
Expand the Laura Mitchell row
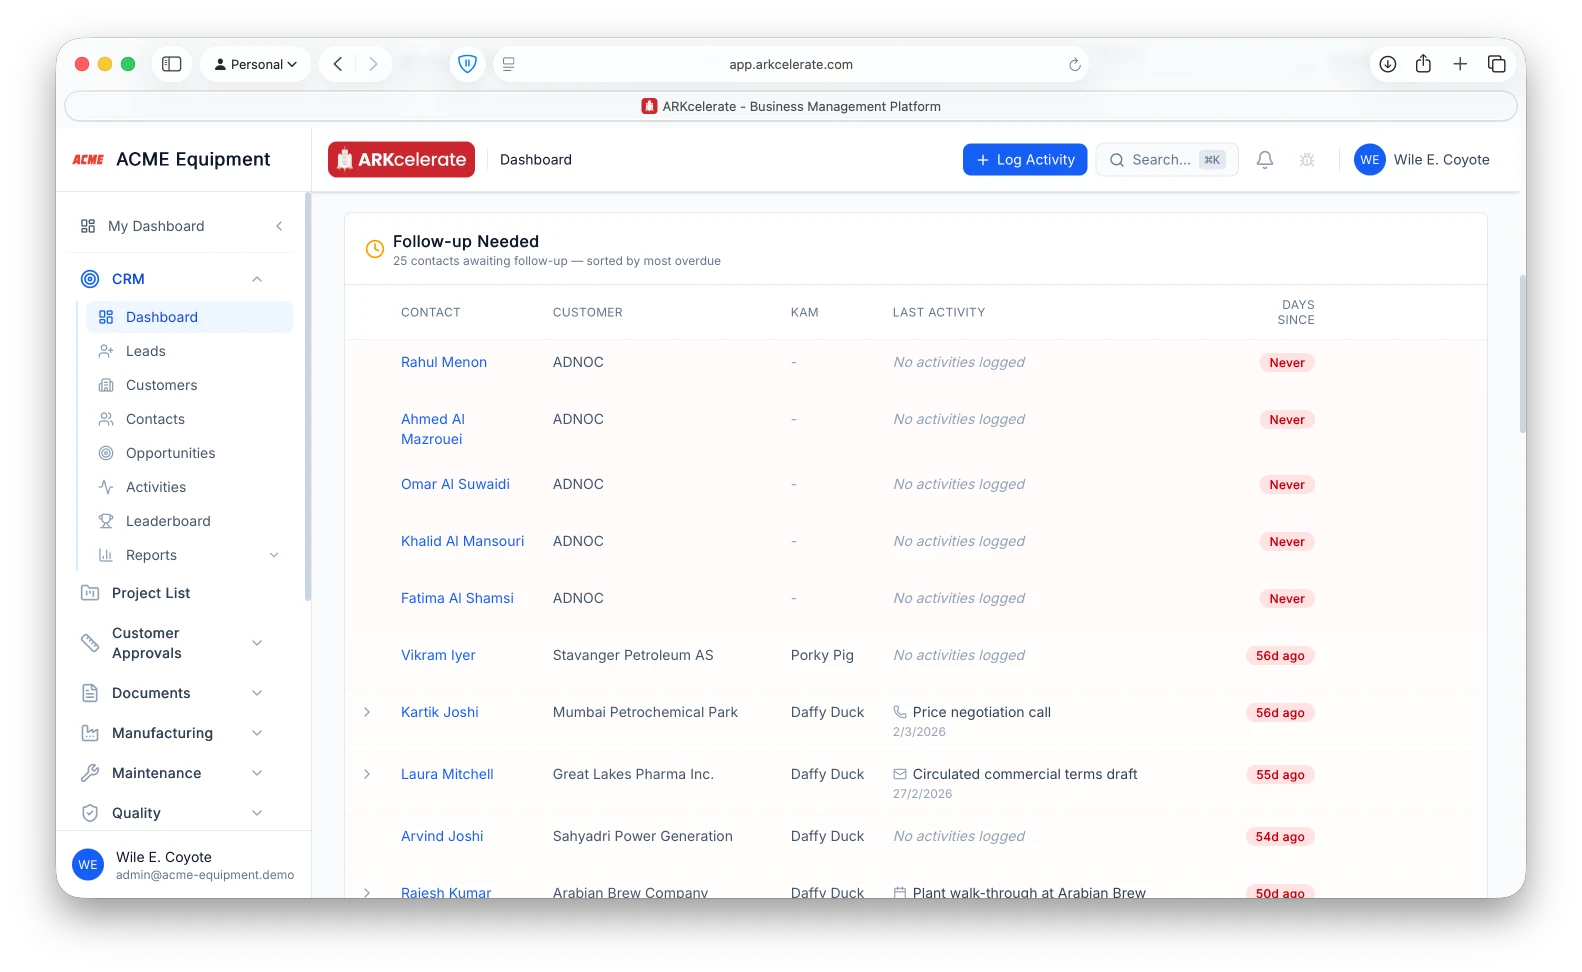tap(367, 774)
